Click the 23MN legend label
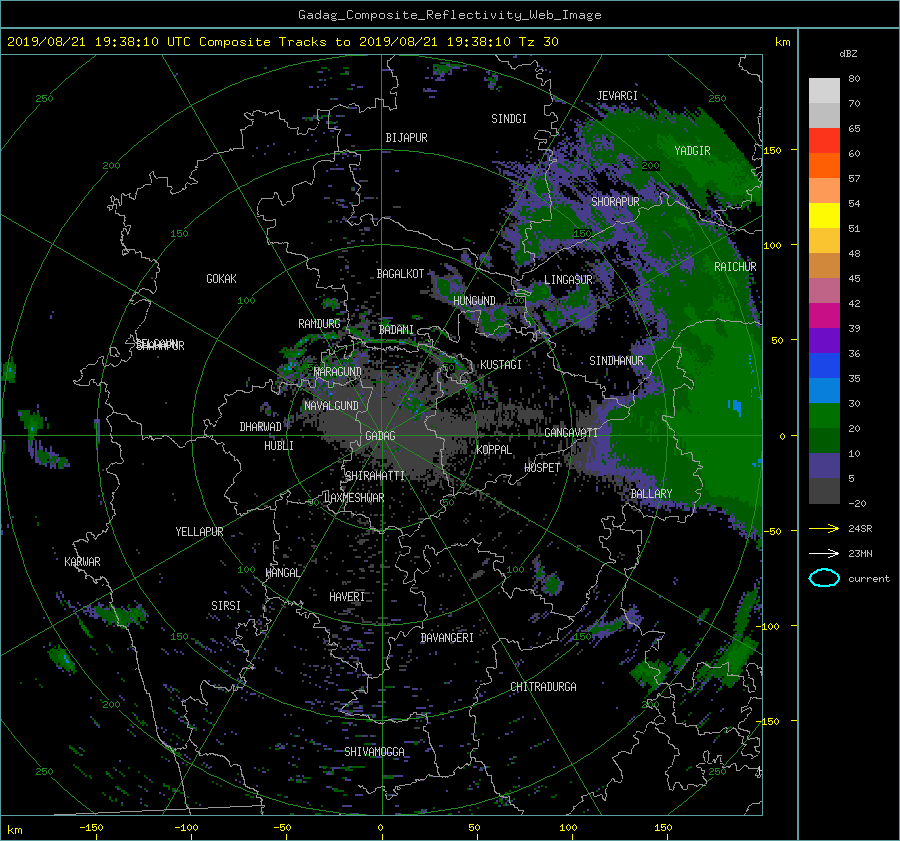This screenshot has height=841, width=900. click(860, 554)
